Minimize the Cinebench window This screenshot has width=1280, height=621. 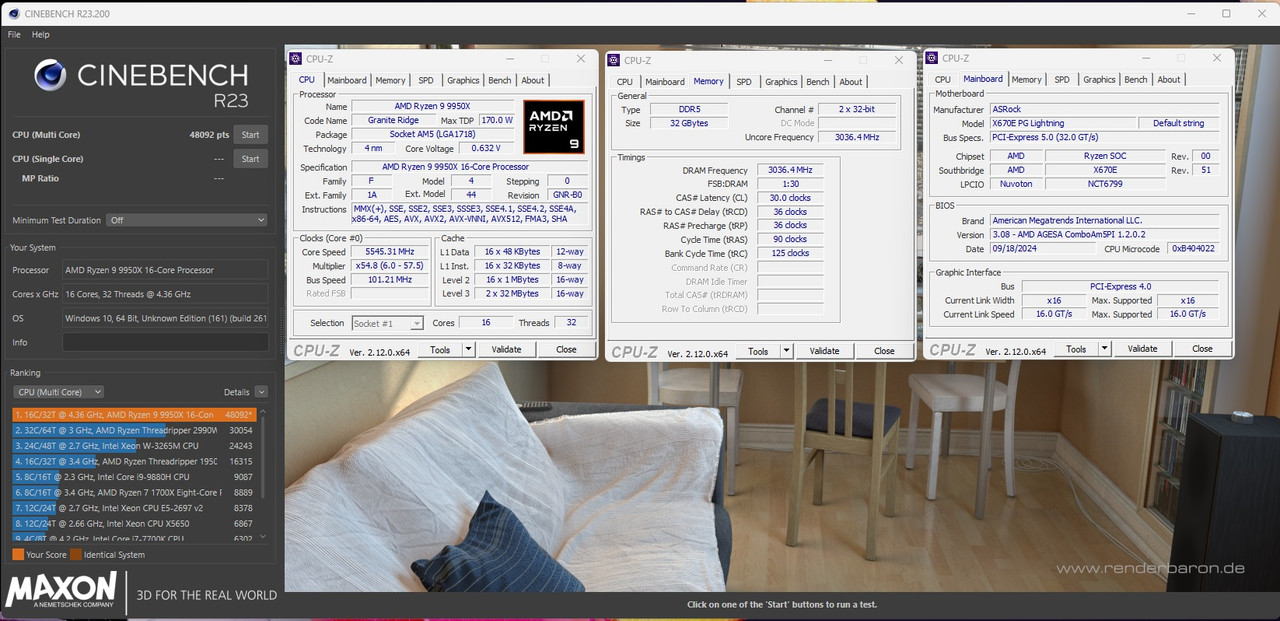coord(1192,13)
